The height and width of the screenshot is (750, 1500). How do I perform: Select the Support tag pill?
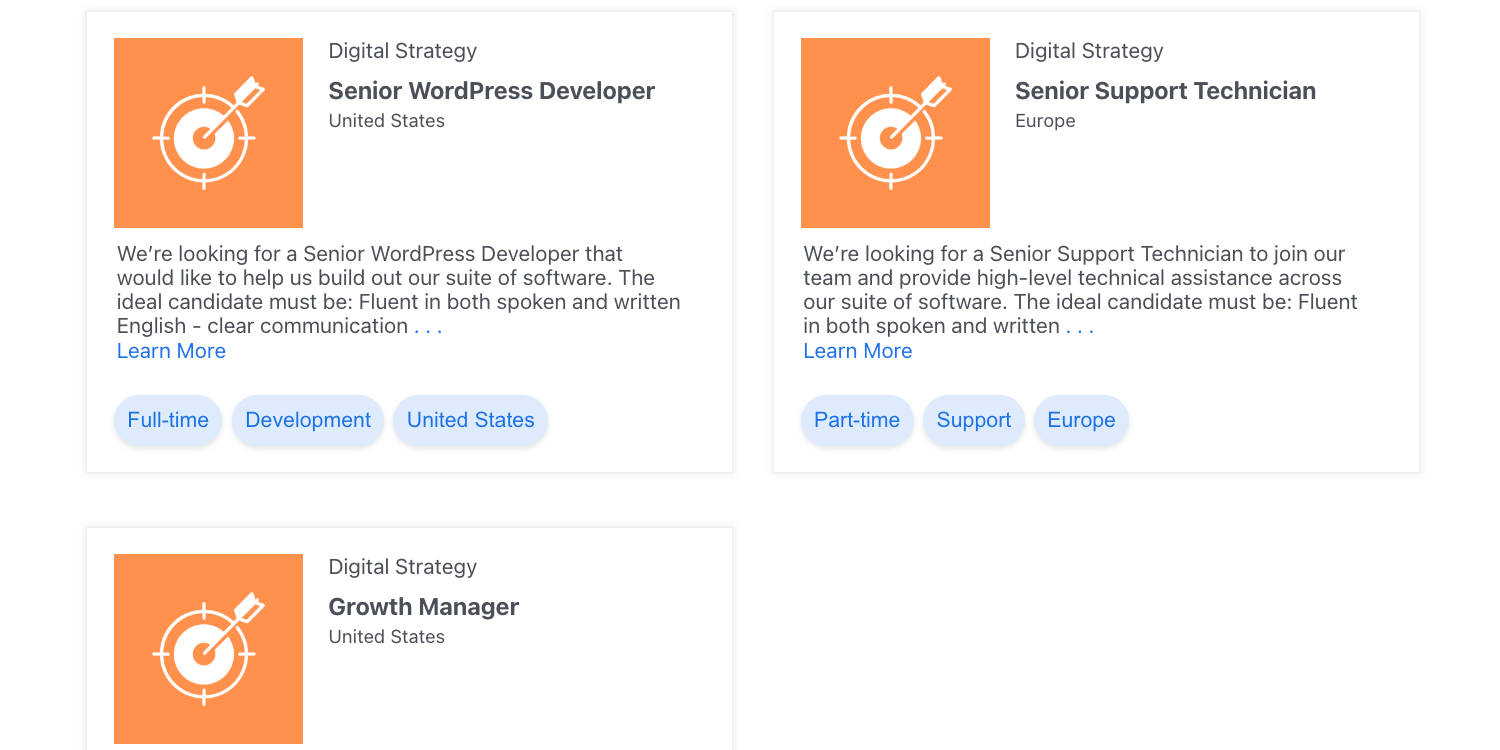tap(973, 420)
